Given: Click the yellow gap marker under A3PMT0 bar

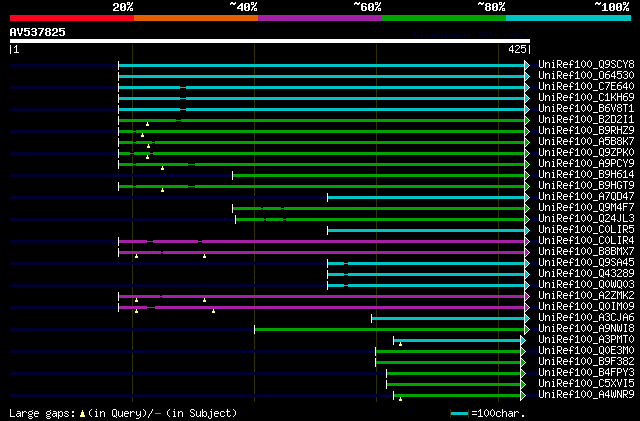Looking at the screenshot, I should 400,345.
